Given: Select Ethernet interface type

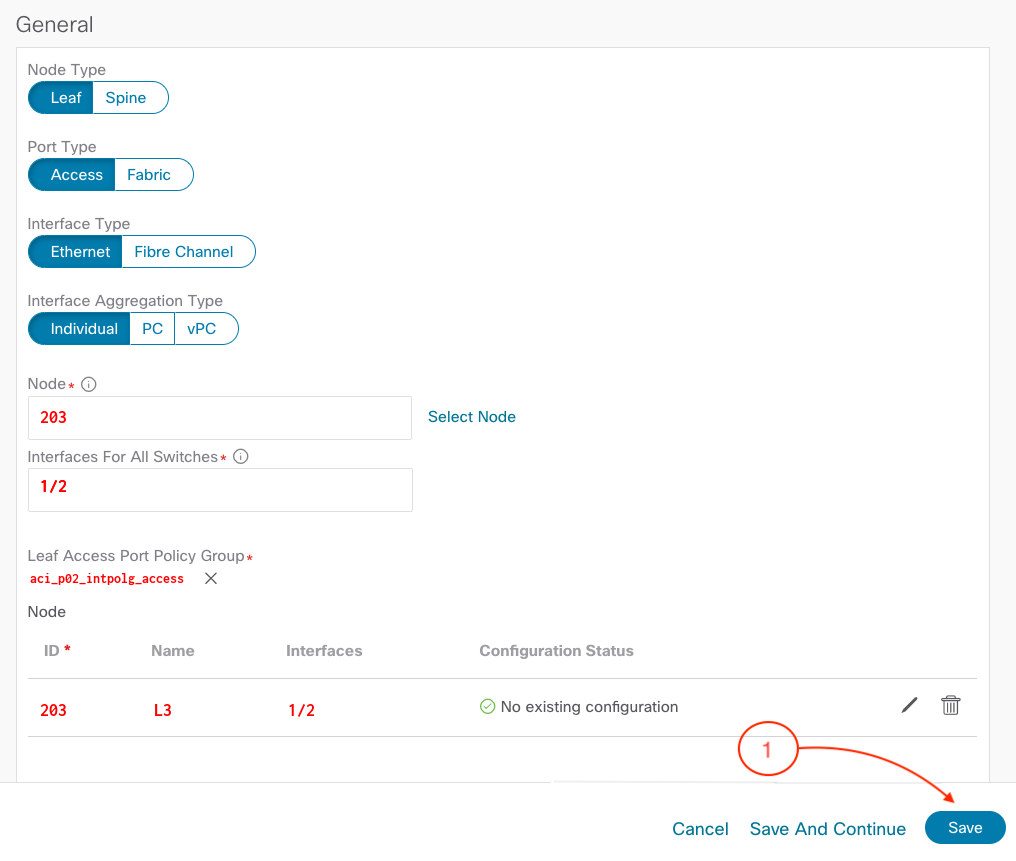Looking at the screenshot, I should [x=76, y=252].
